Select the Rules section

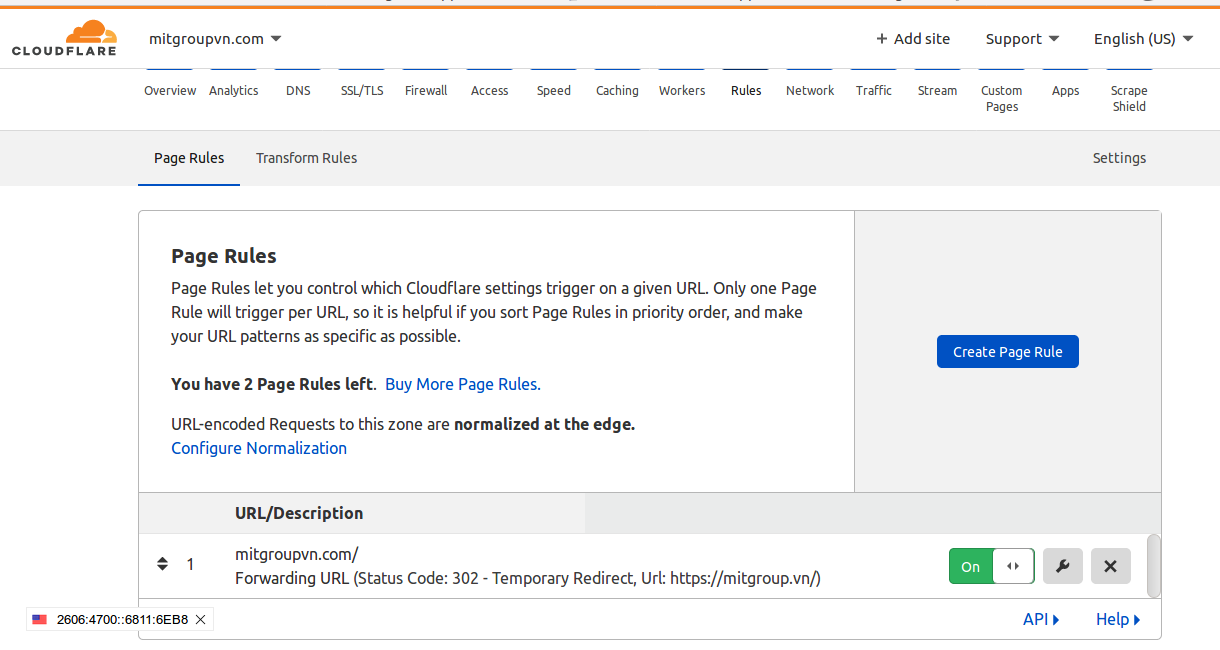[x=746, y=90]
